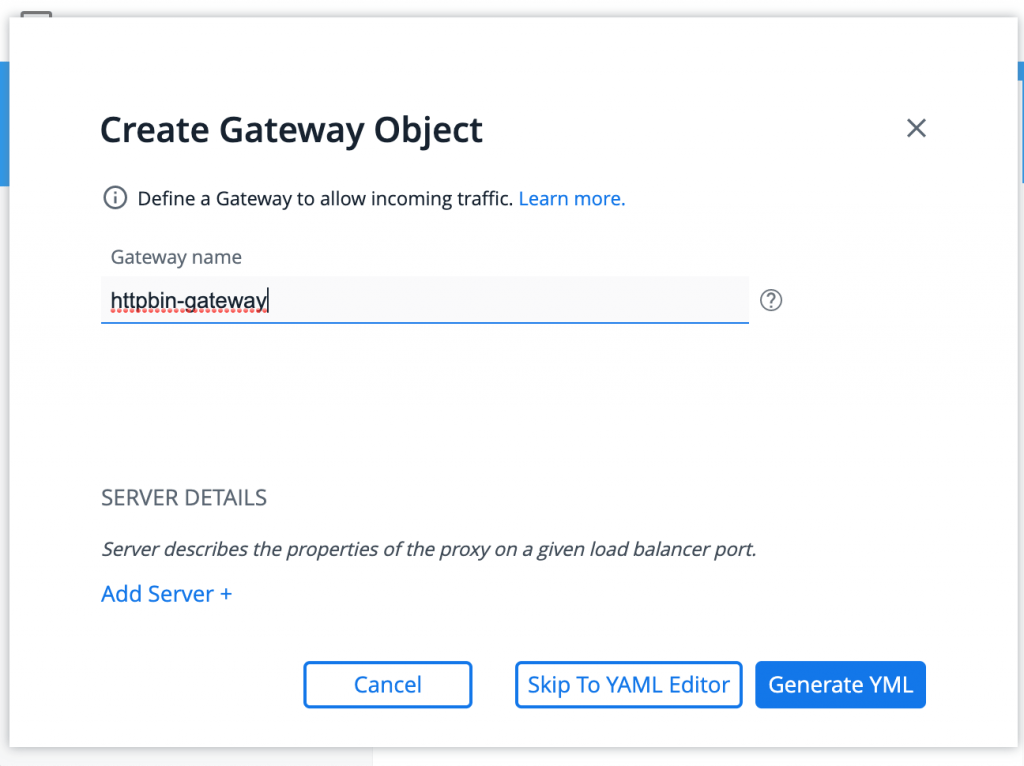The image size is (1024, 766).
Task: Skip To YAML Editor
Action: [x=628, y=684]
